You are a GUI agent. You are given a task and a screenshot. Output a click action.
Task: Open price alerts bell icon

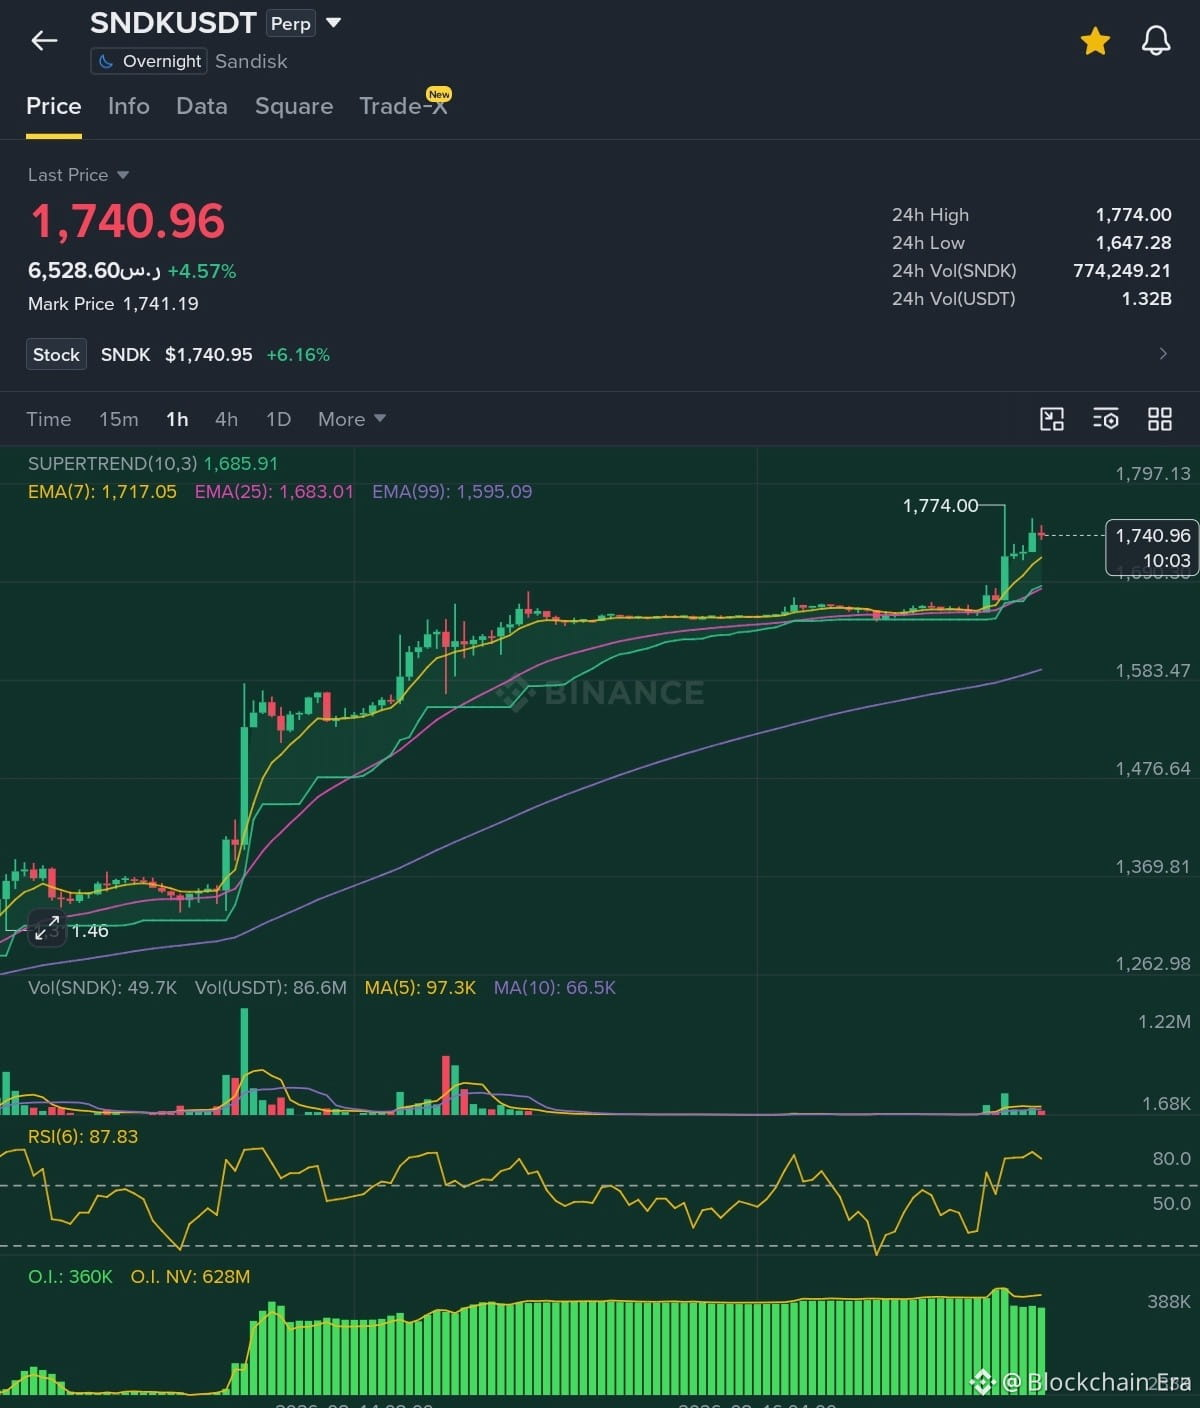1156,41
